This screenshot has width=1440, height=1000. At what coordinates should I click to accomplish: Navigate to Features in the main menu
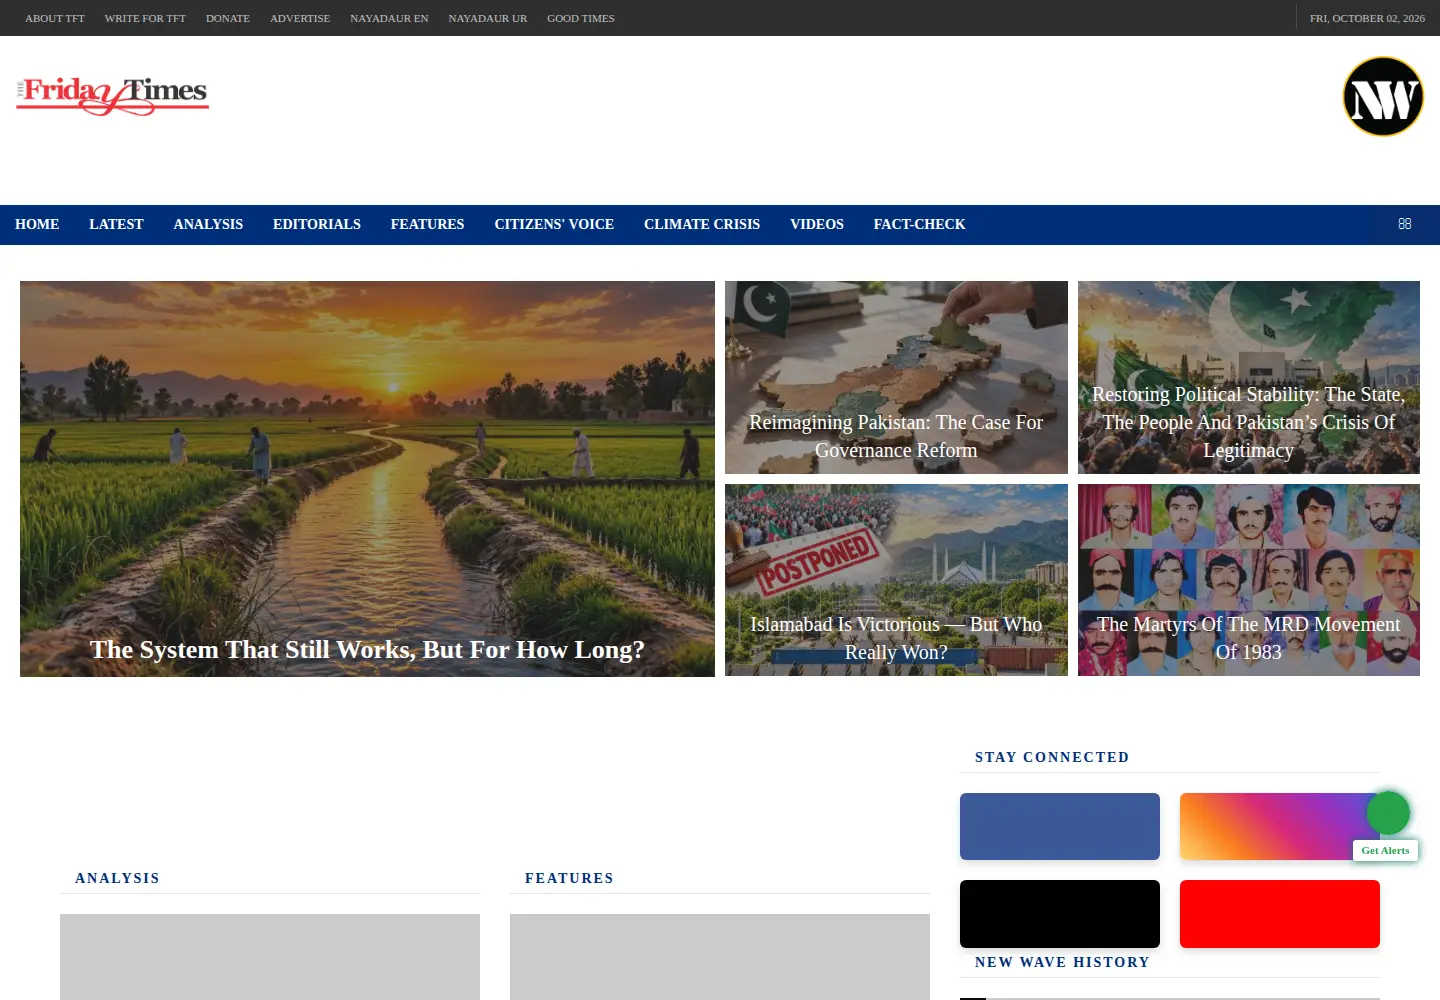(427, 225)
